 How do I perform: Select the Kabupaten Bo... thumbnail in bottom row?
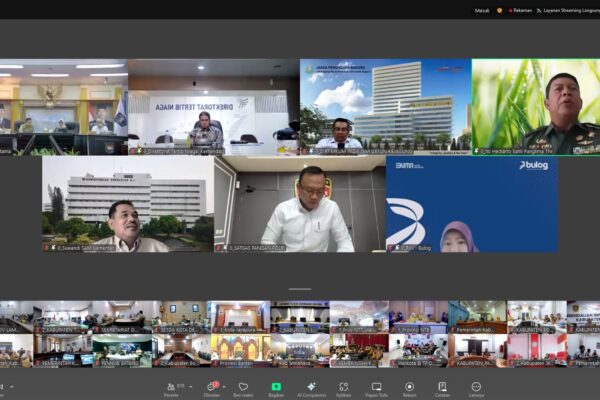click(181, 351)
